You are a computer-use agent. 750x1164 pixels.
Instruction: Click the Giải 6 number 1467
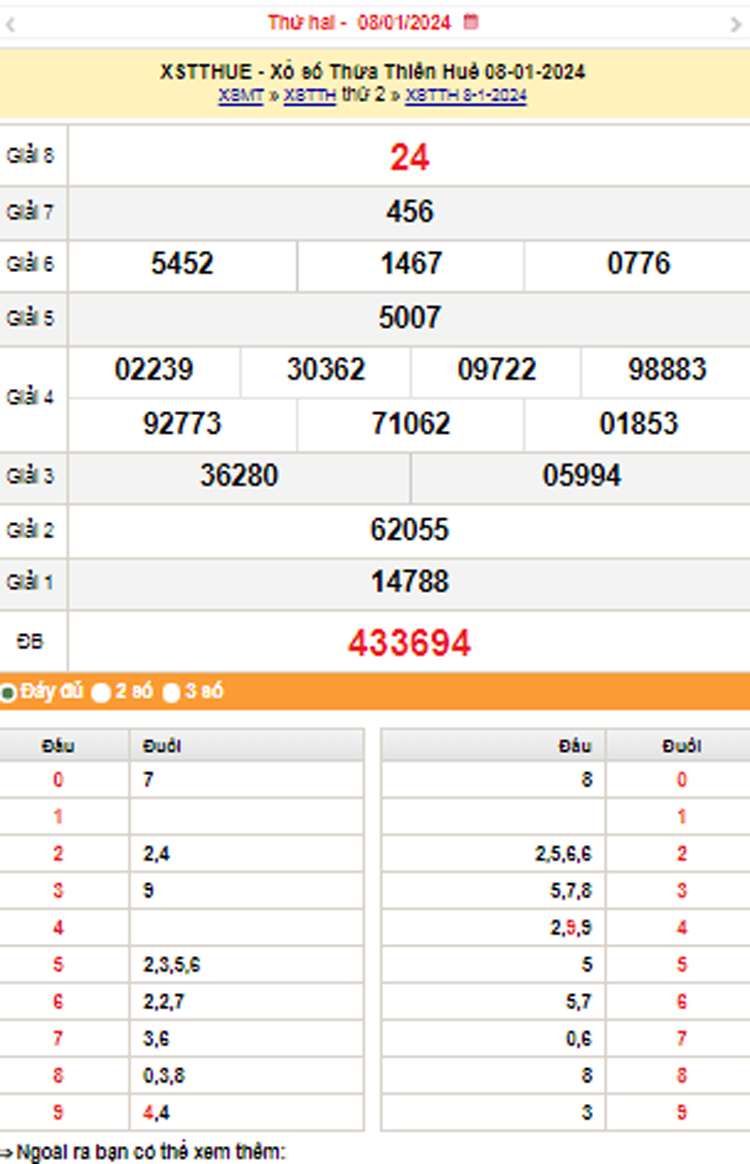coord(411,264)
